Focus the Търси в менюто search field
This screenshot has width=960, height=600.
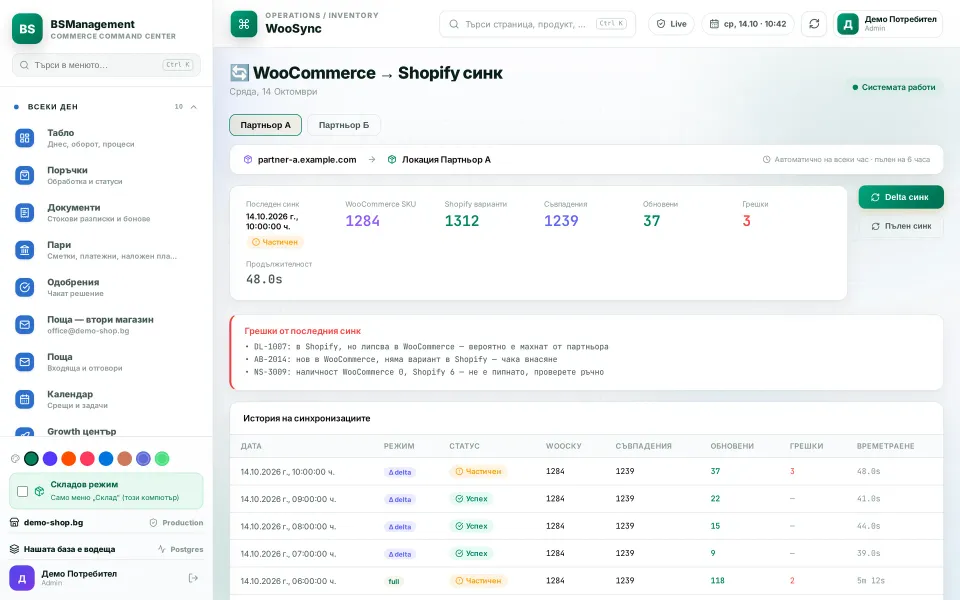(x=106, y=64)
